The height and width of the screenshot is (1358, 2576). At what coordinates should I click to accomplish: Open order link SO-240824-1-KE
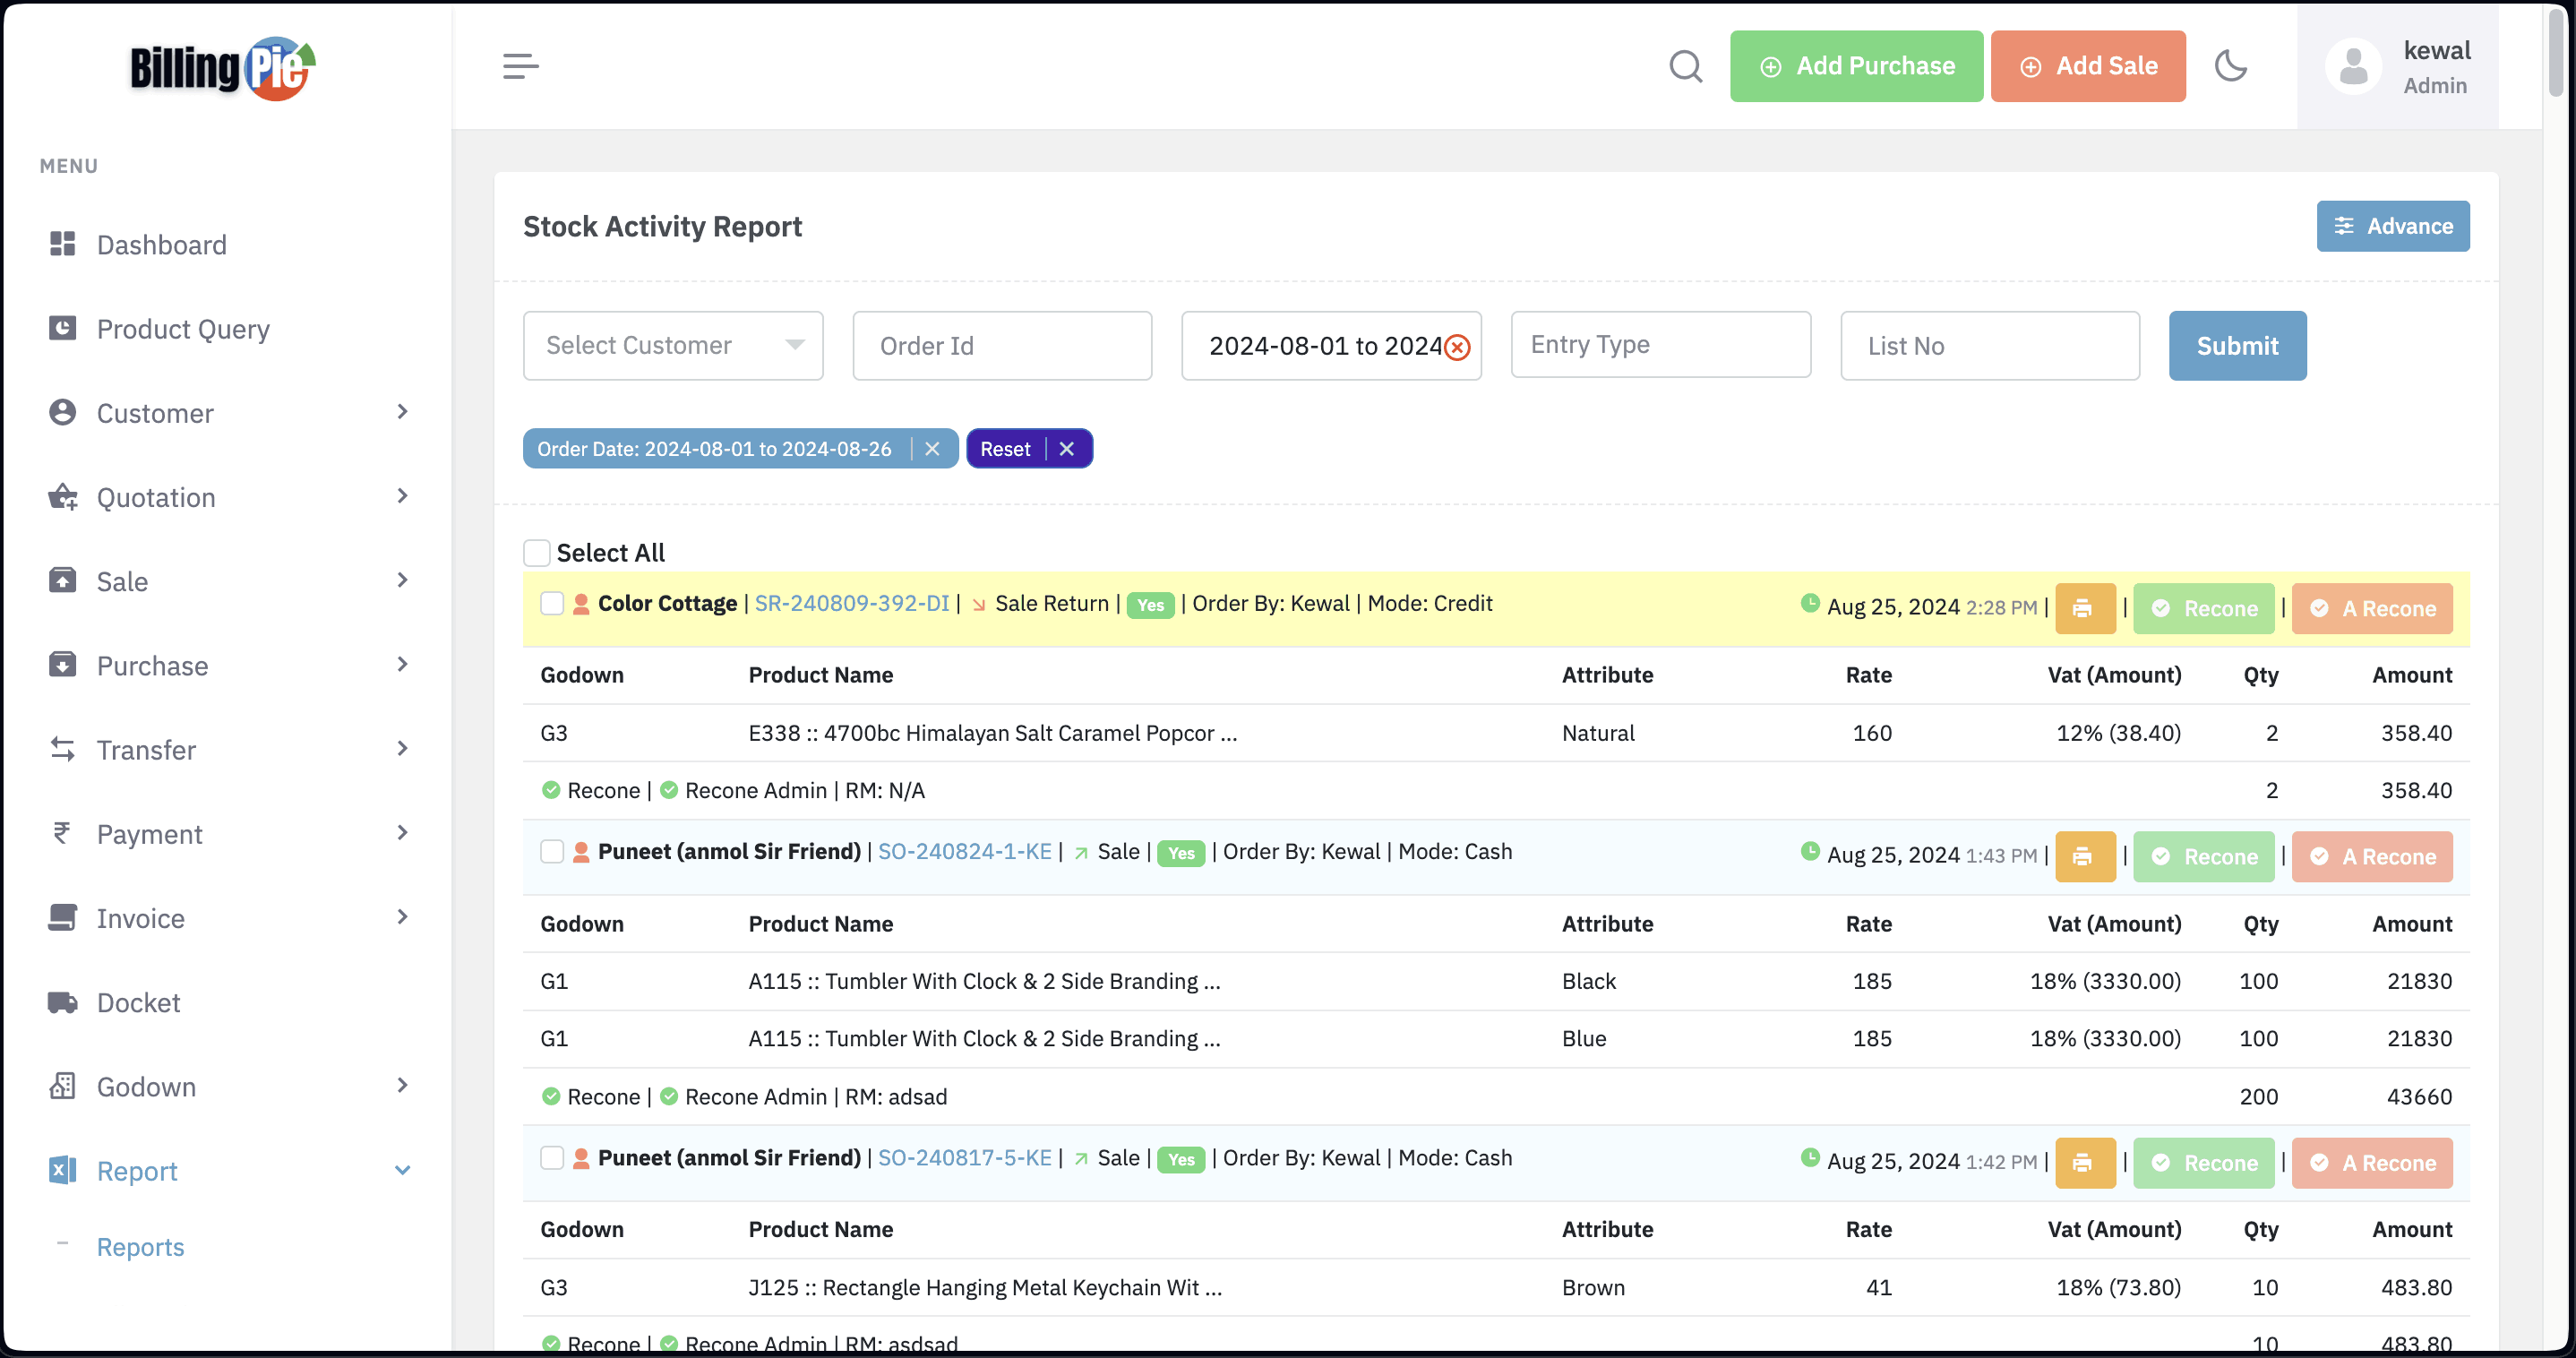point(964,851)
